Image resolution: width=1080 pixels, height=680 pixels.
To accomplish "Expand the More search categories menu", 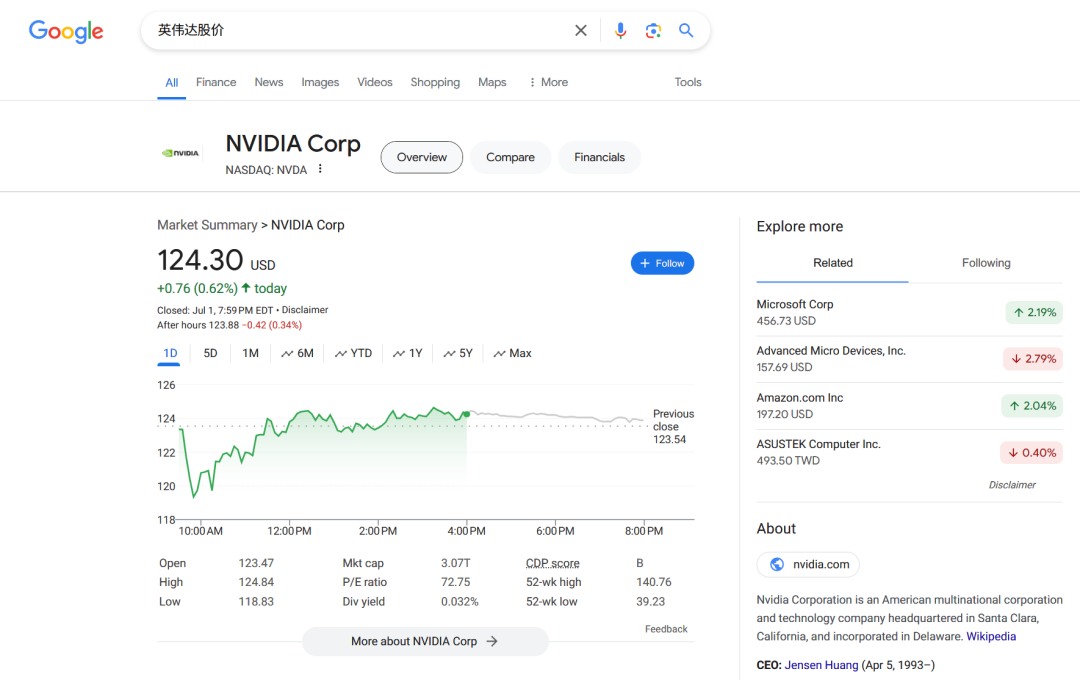I will tap(548, 82).
